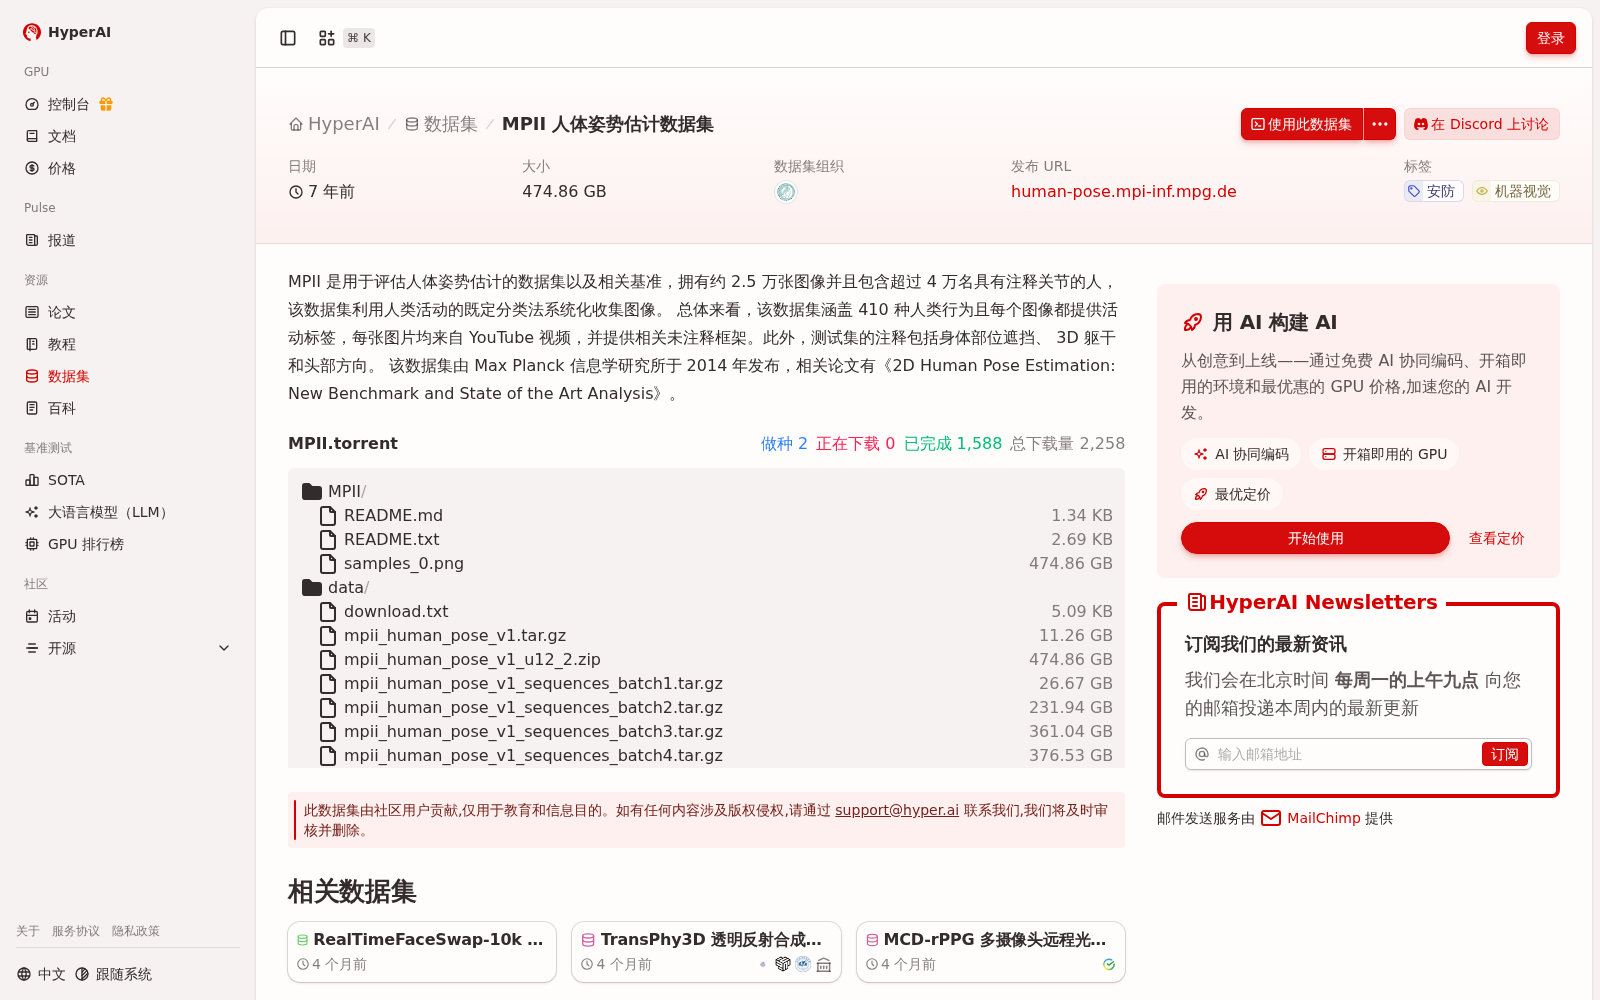The height and width of the screenshot is (1000, 1600).
Task: Go to HyperAI home breadcrumb
Action: (334, 124)
